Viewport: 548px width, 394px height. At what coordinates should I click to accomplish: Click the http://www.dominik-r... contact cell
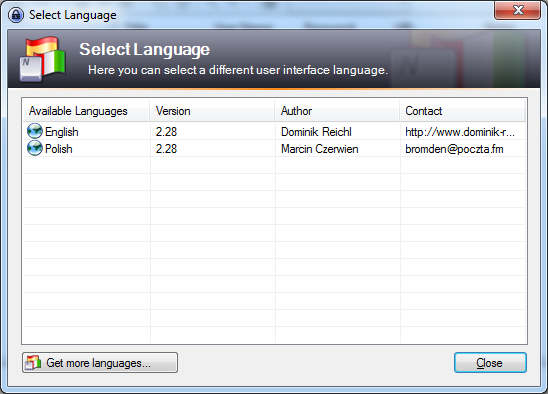460,132
